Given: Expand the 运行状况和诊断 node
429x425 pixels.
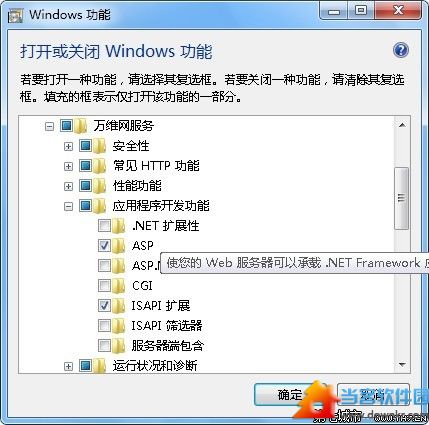Looking at the screenshot, I should click(x=68, y=367).
